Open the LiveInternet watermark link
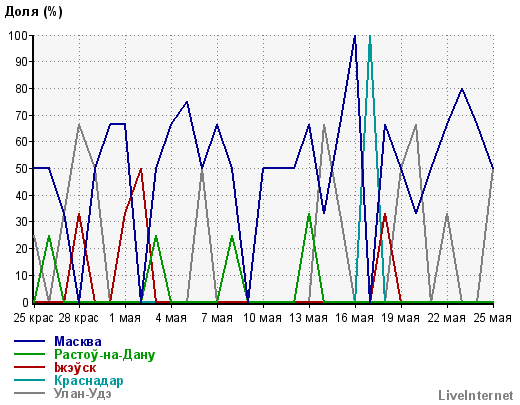520x405 pixels. pos(476,396)
